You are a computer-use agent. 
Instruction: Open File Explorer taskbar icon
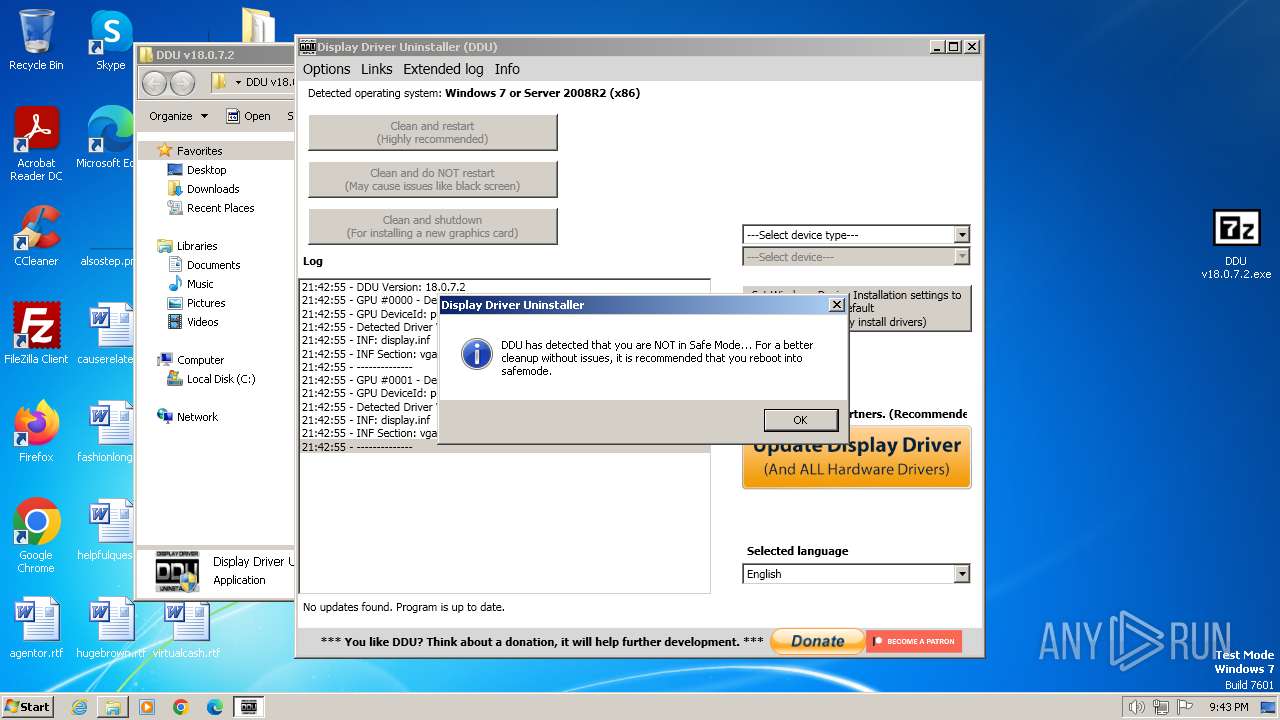(x=113, y=707)
